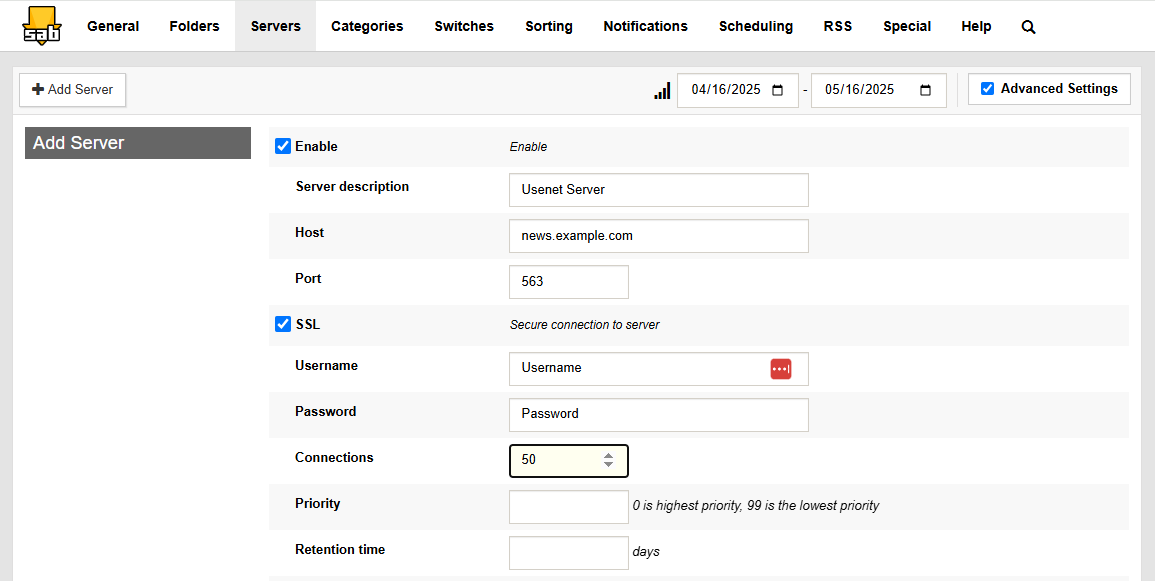The image size is (1155, 581).
Task: Open the Switches tab
Action: click(x=464, y=26)
